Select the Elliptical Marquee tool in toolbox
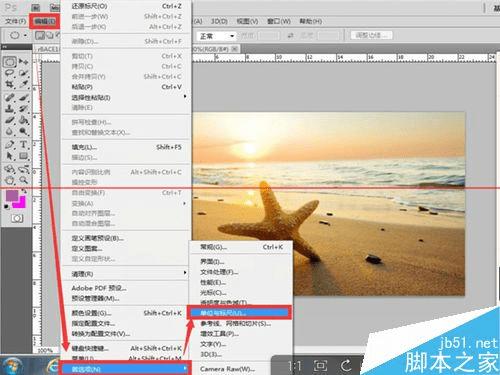The image size is (500, 375). click(10, 62)
